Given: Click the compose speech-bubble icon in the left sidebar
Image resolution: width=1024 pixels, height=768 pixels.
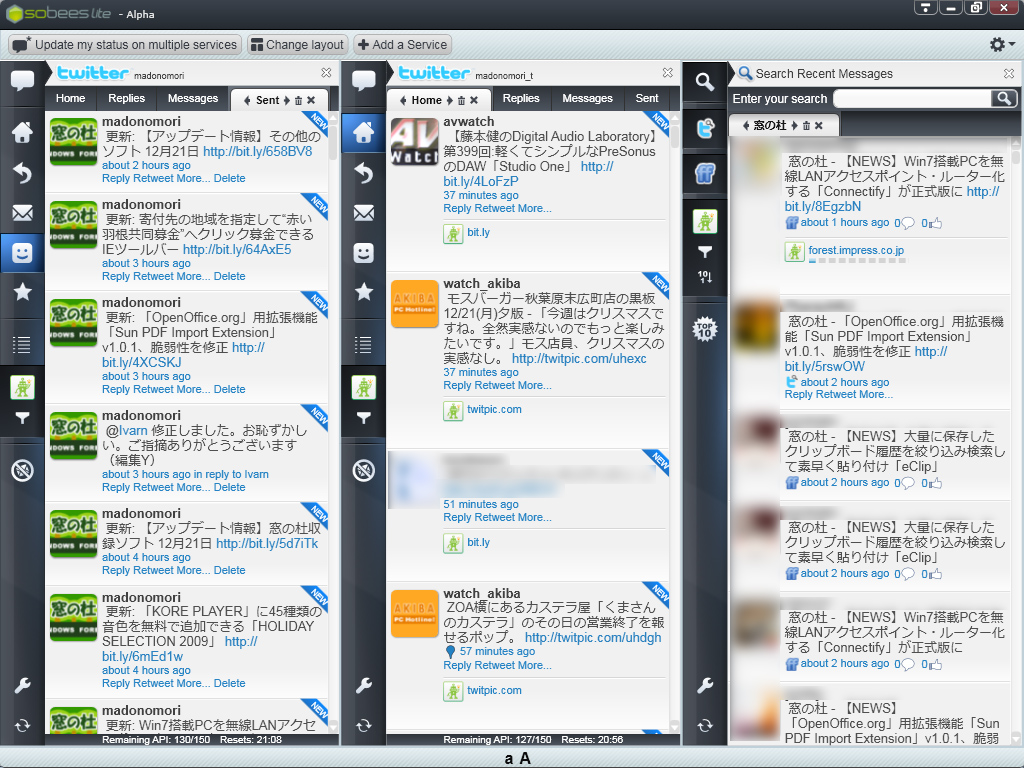Looking at the screenshot, I should pos(21,82).
